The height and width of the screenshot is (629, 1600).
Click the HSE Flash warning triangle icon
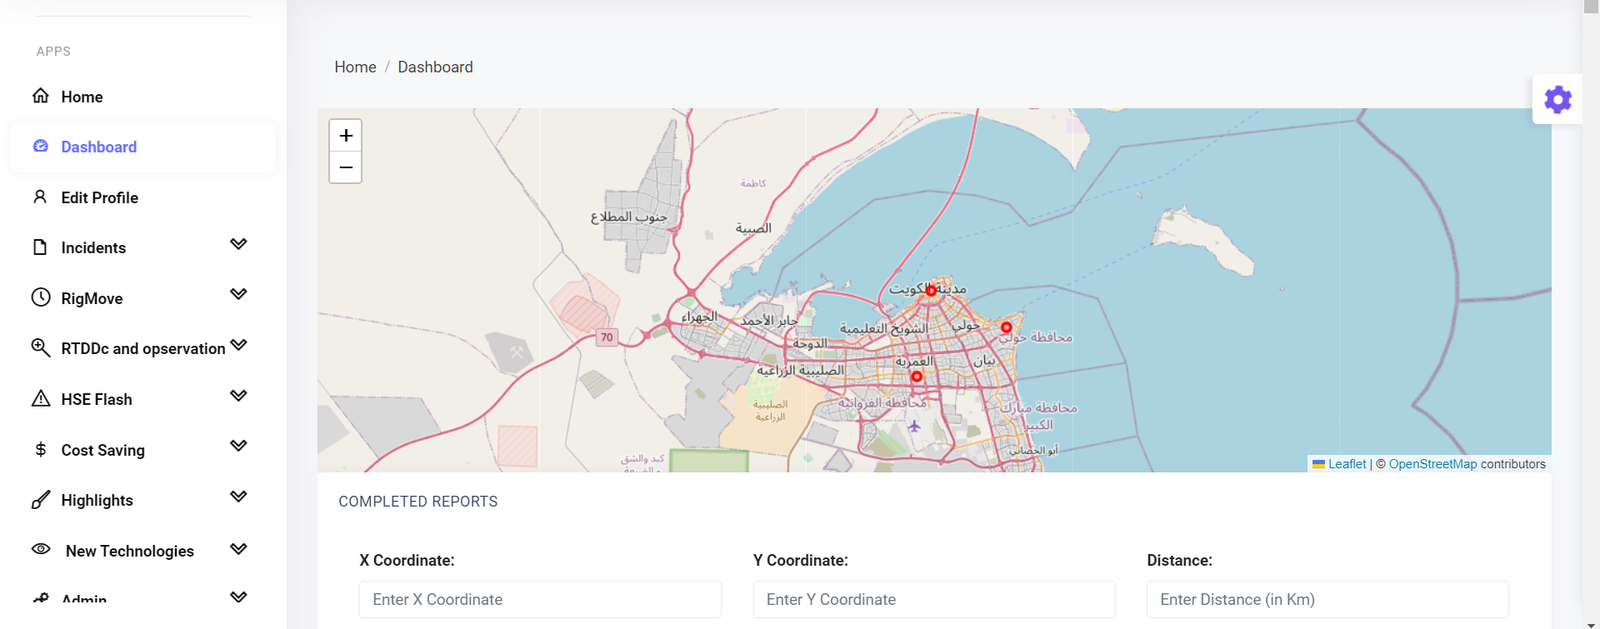[x=40, y=398]
